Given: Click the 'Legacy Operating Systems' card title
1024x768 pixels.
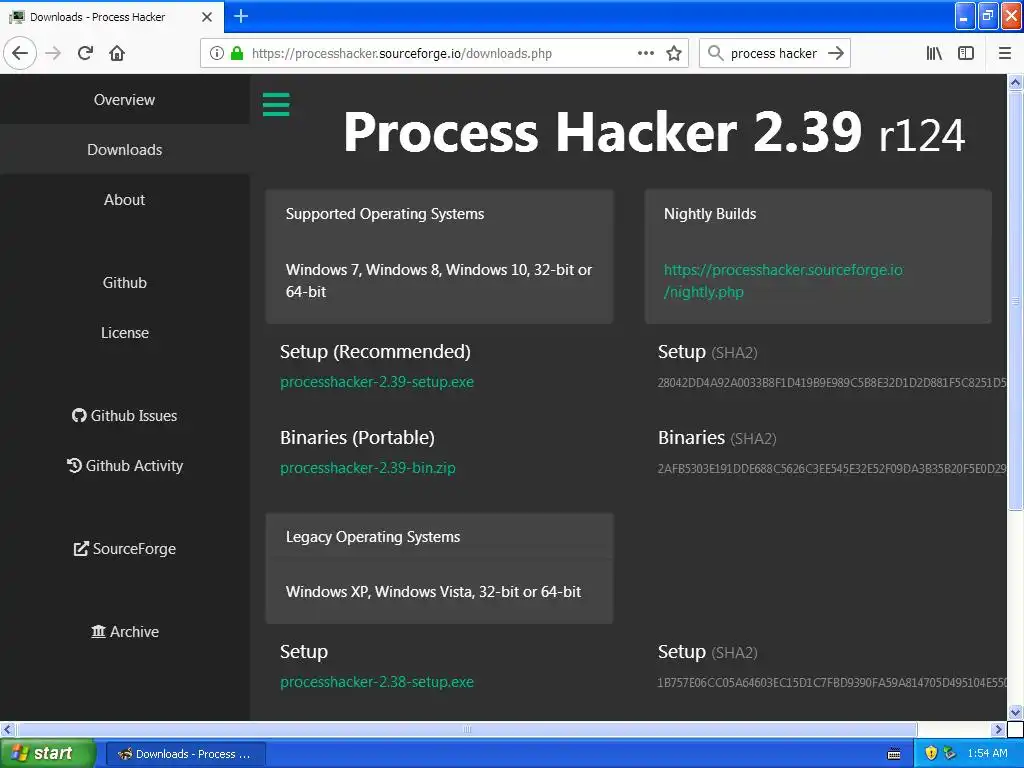Looking at the screenshot, I should 373,537.
